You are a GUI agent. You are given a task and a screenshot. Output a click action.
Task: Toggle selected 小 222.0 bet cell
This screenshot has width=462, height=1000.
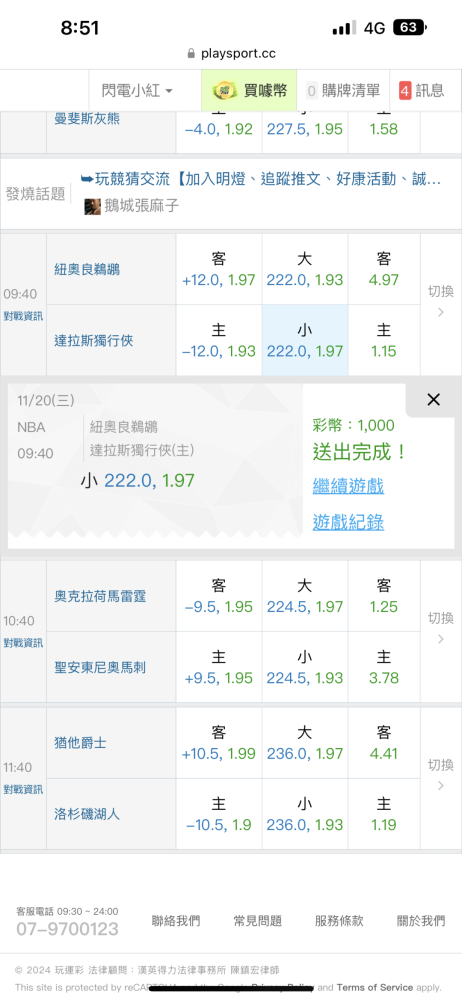(305, 341)
